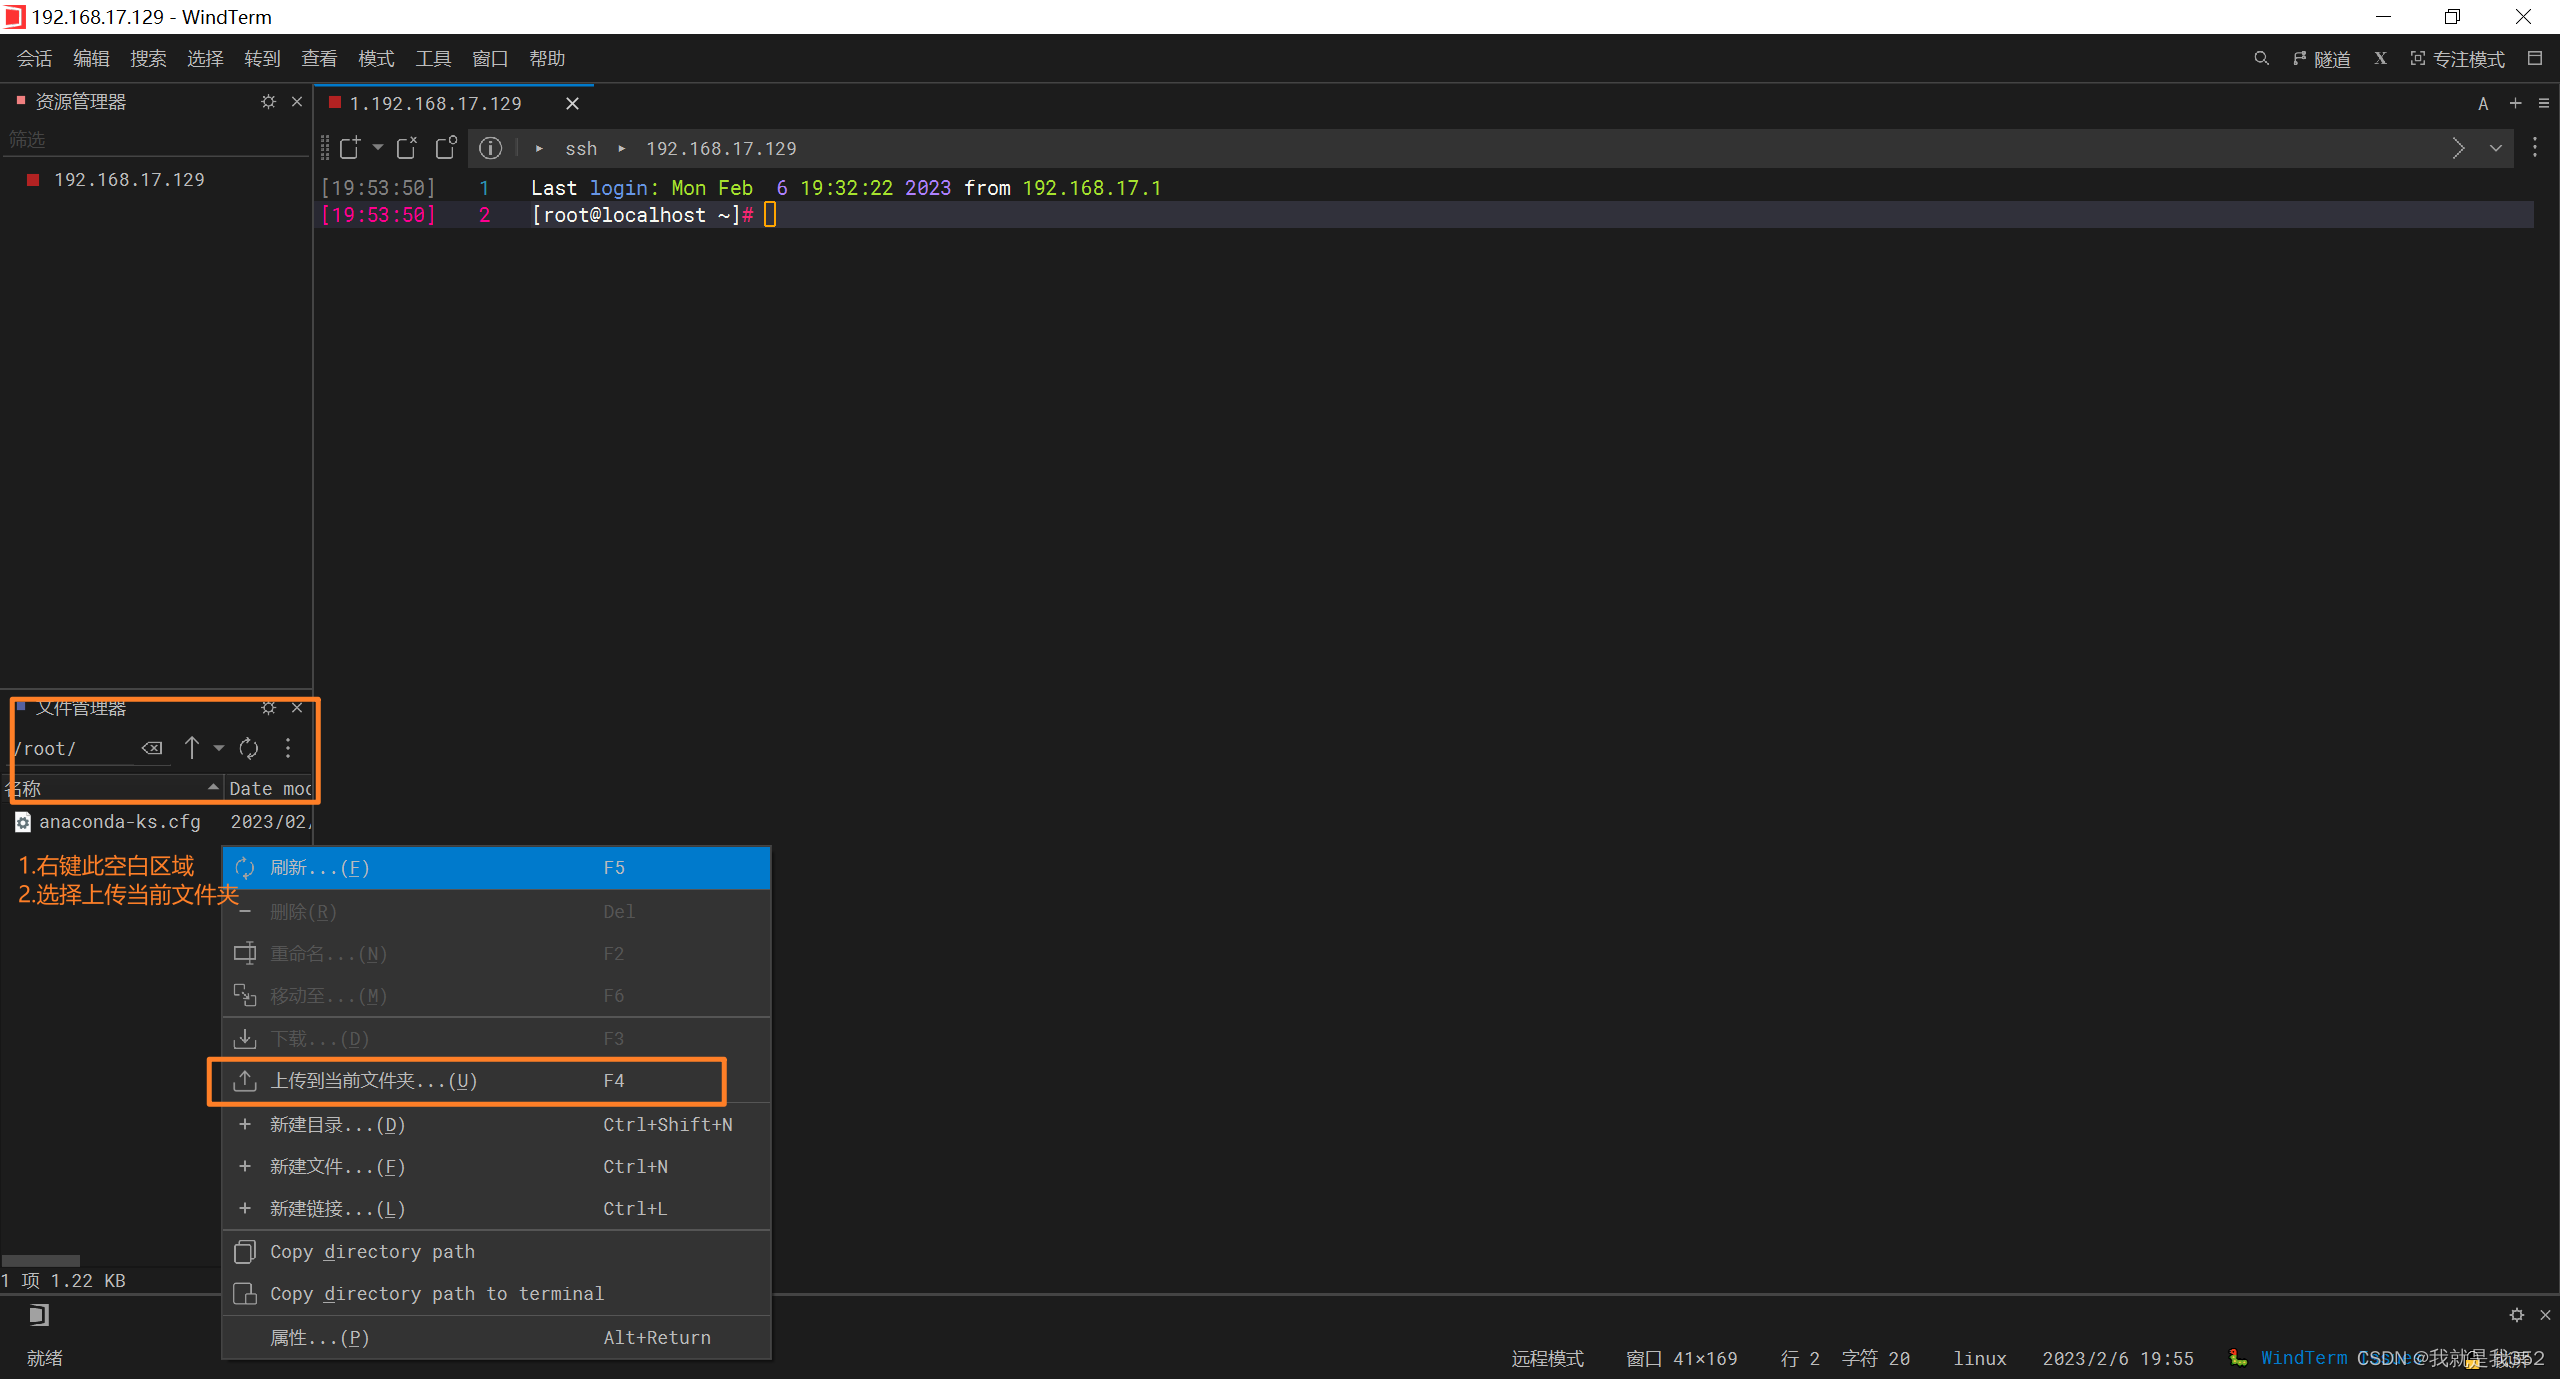
Task: Choose Copy directory path
Action: coord(372,1252)
